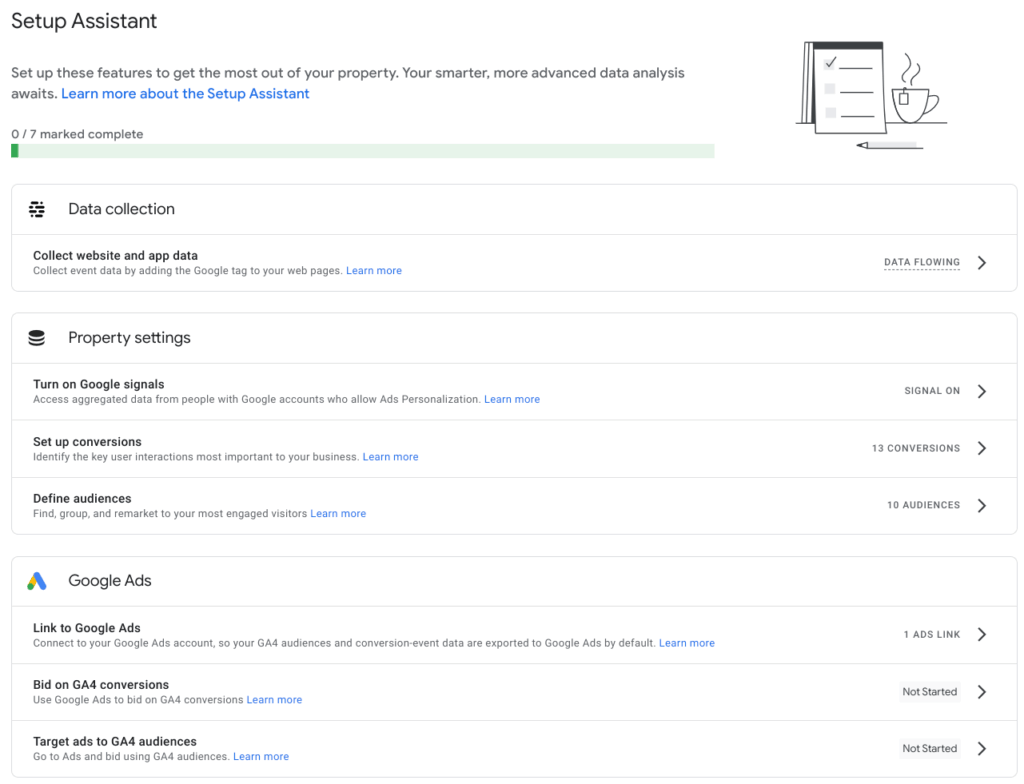Screen dimensions: 1024x784
Task: Expand the Turn on Google signals row
Action: pyautogui.click(x=981, y=391)
